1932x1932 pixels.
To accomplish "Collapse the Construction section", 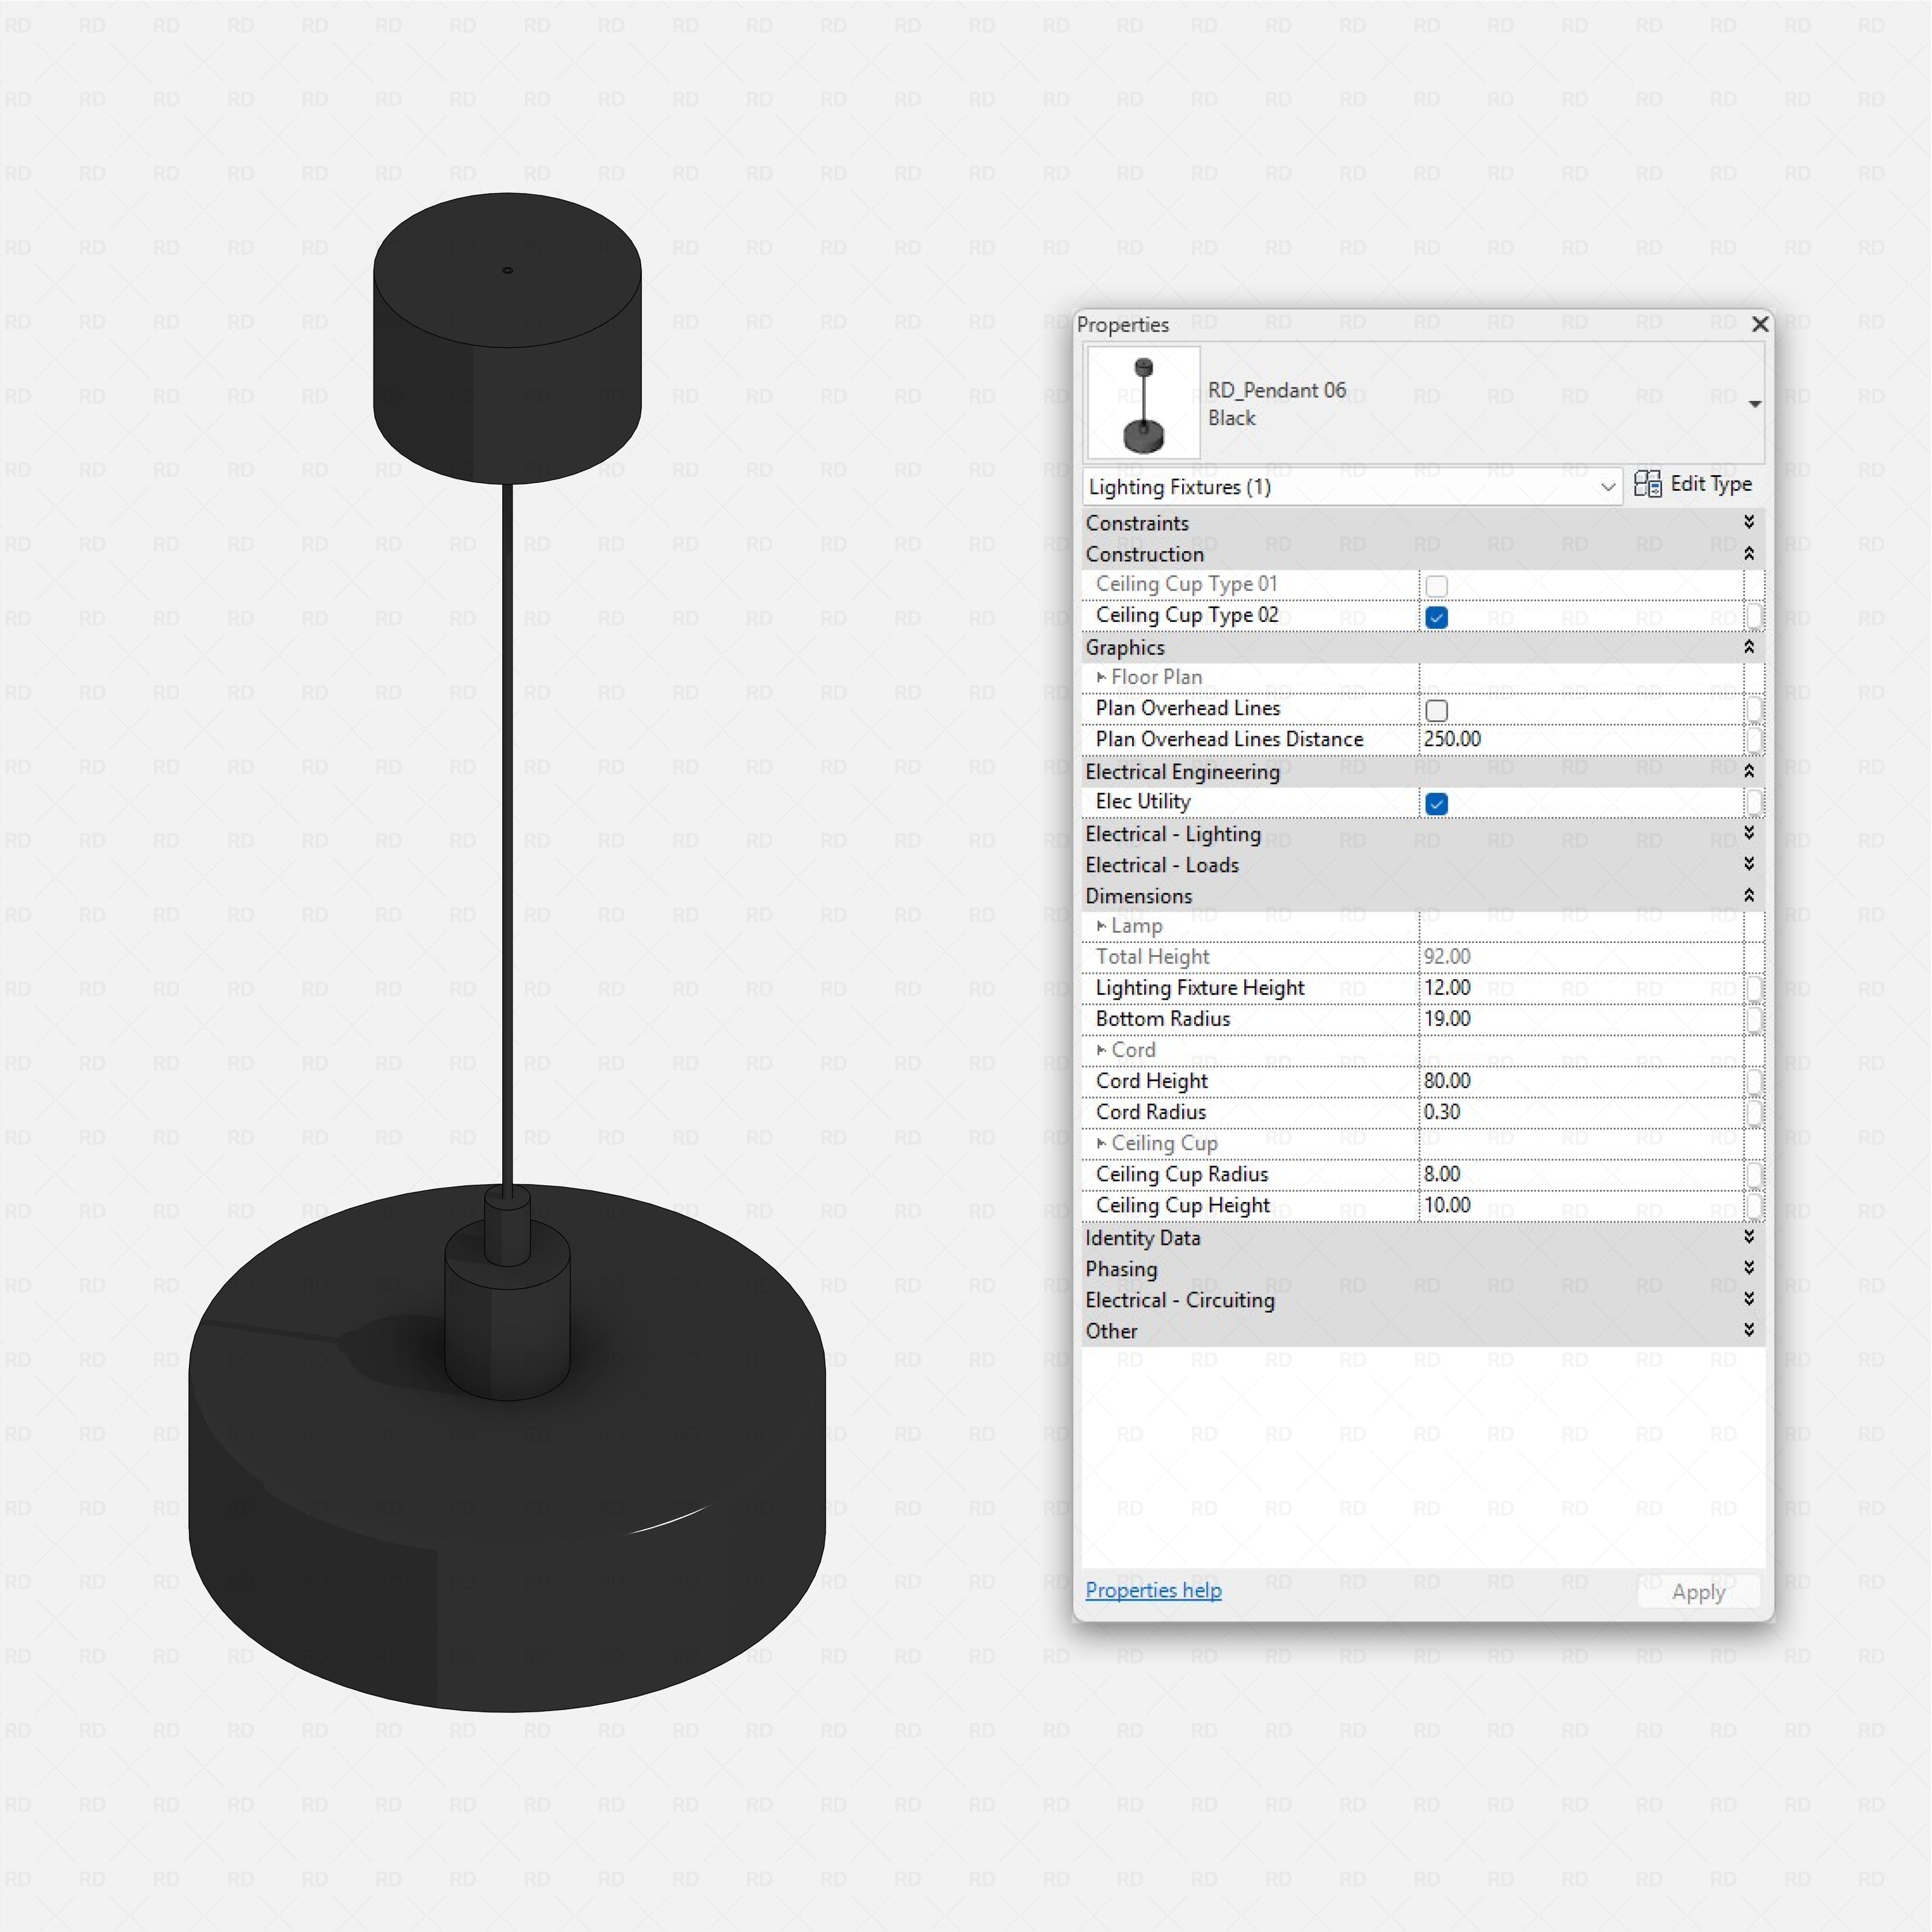I will click(x=1748, y=553).
